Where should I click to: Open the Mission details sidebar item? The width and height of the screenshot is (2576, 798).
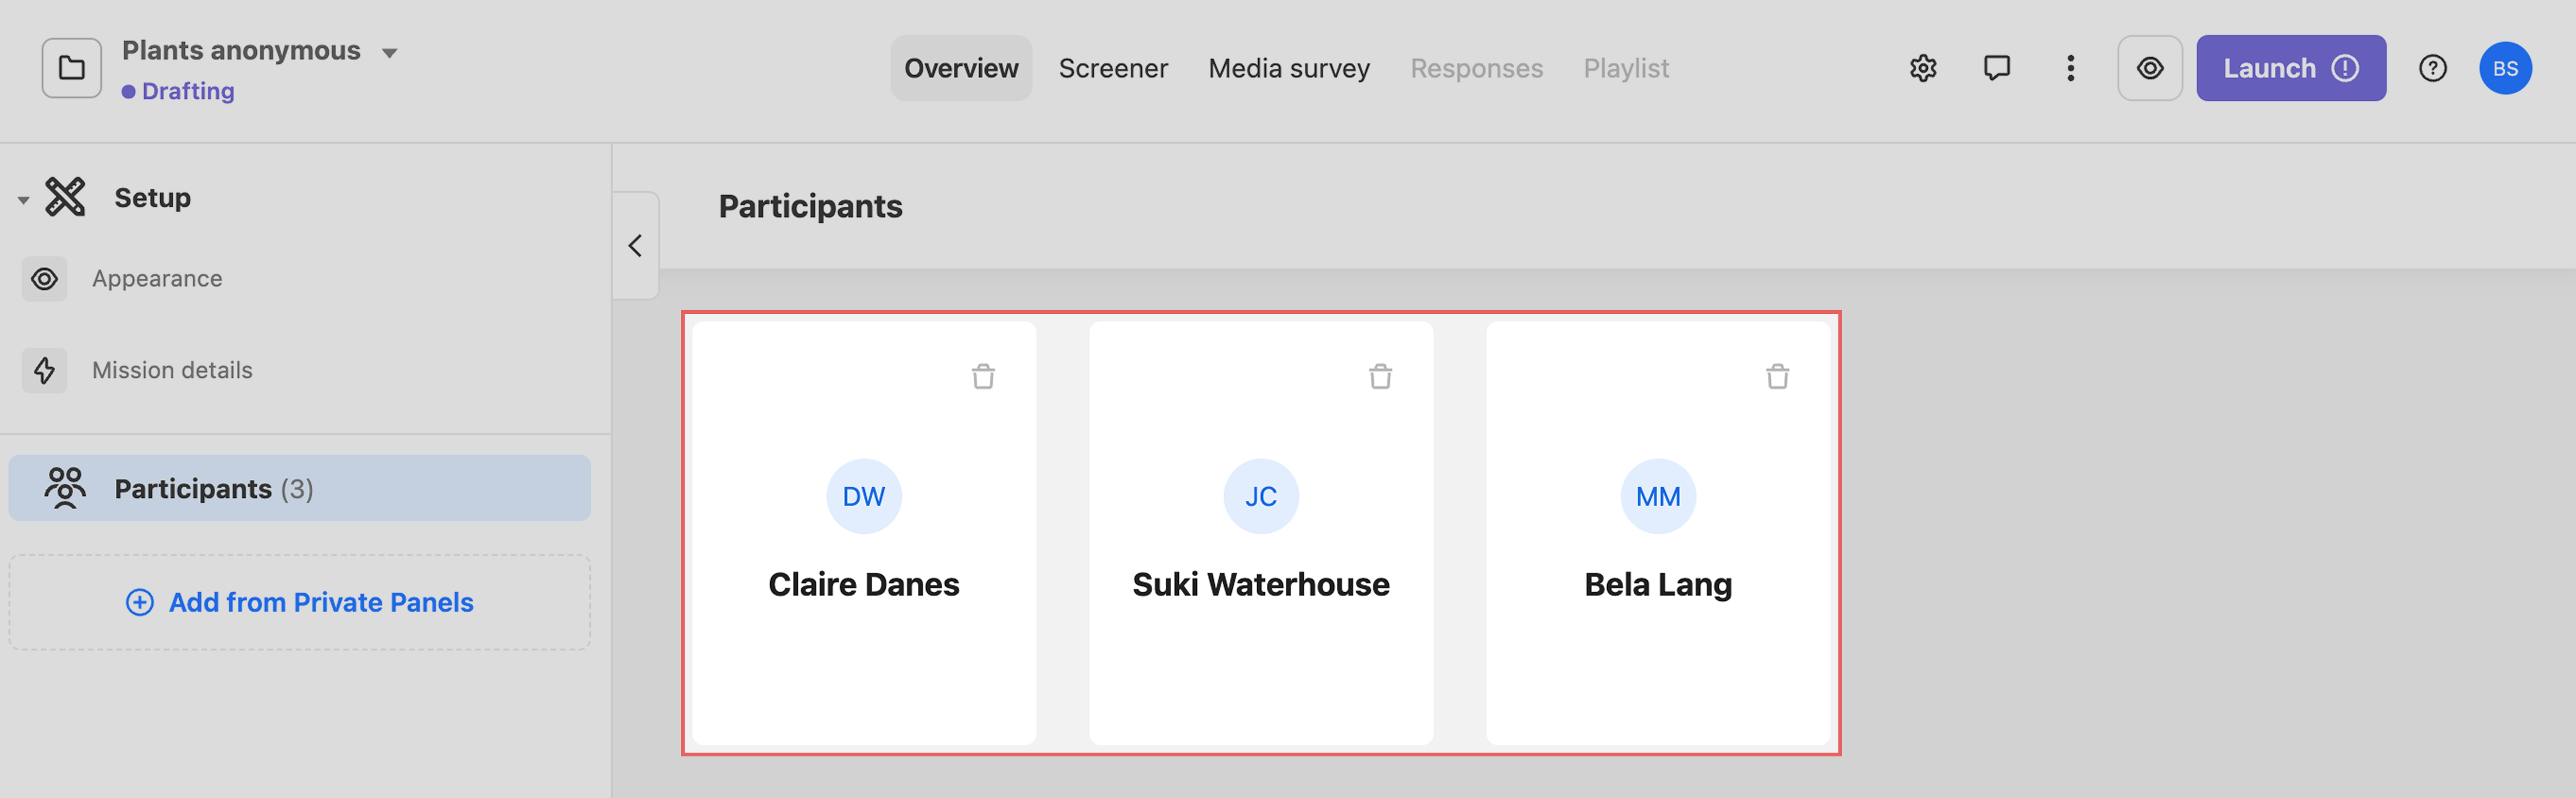[x=172, y=370]
